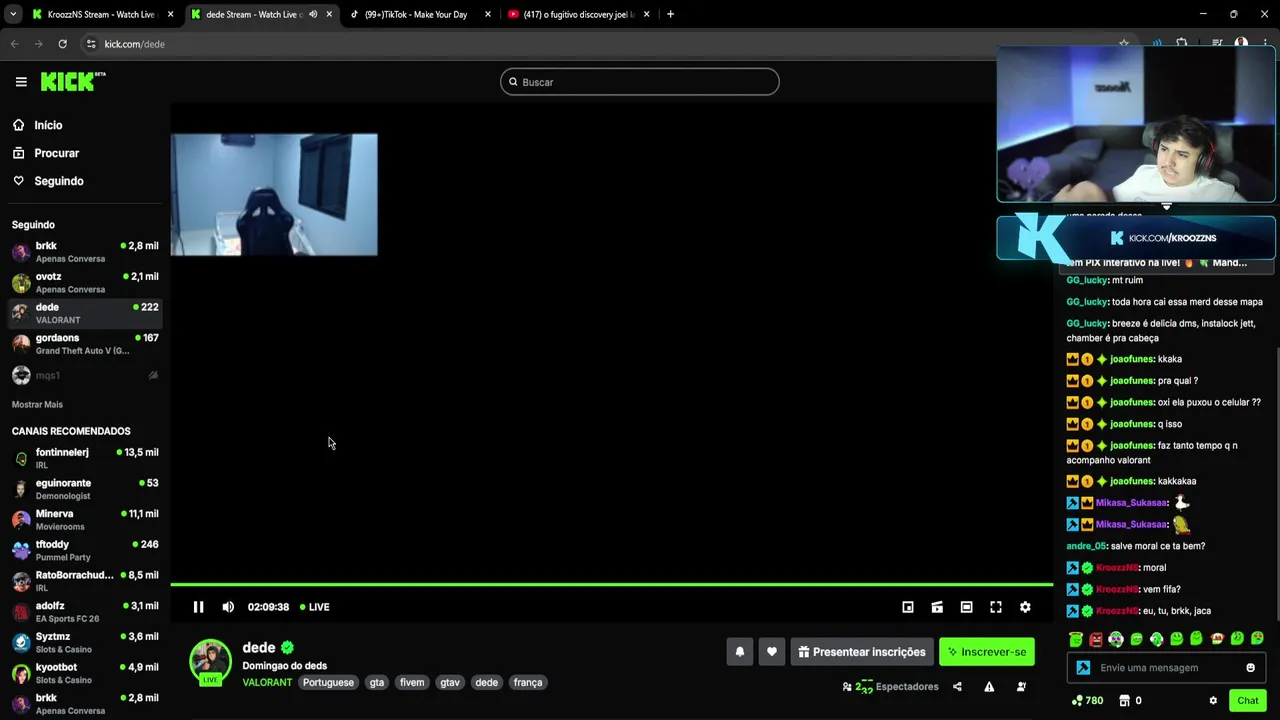Screen dimensions: 1280x720
Task: Click the Portuguese language tag
Action: (x=328, y=683)
